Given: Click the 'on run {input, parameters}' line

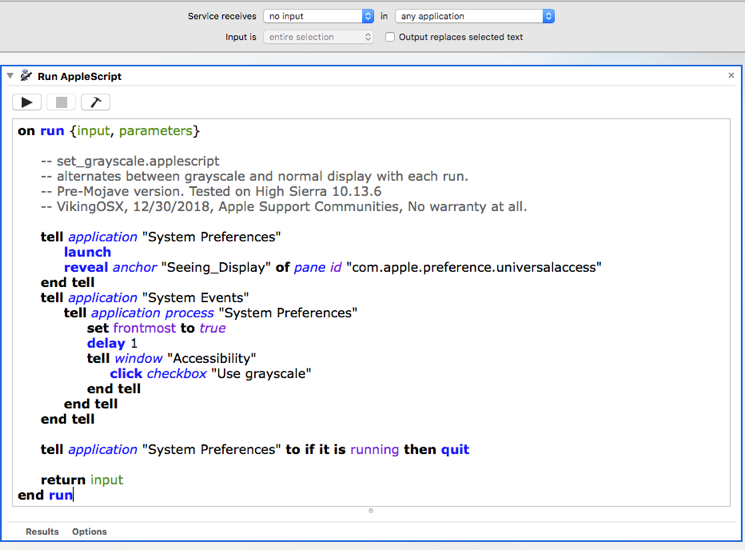Looking at the screenshot, I should click(x=109, y=131).
